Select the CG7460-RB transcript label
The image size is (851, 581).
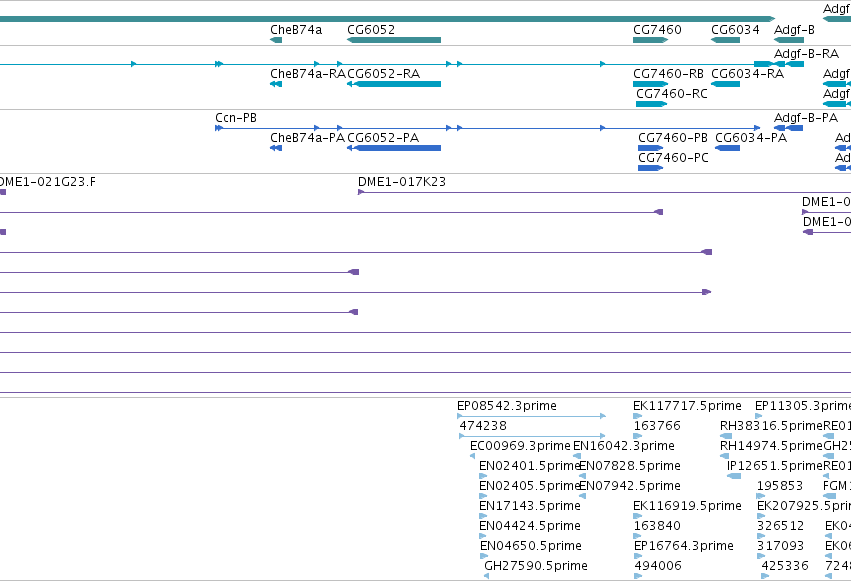click(x=668, y=74)
